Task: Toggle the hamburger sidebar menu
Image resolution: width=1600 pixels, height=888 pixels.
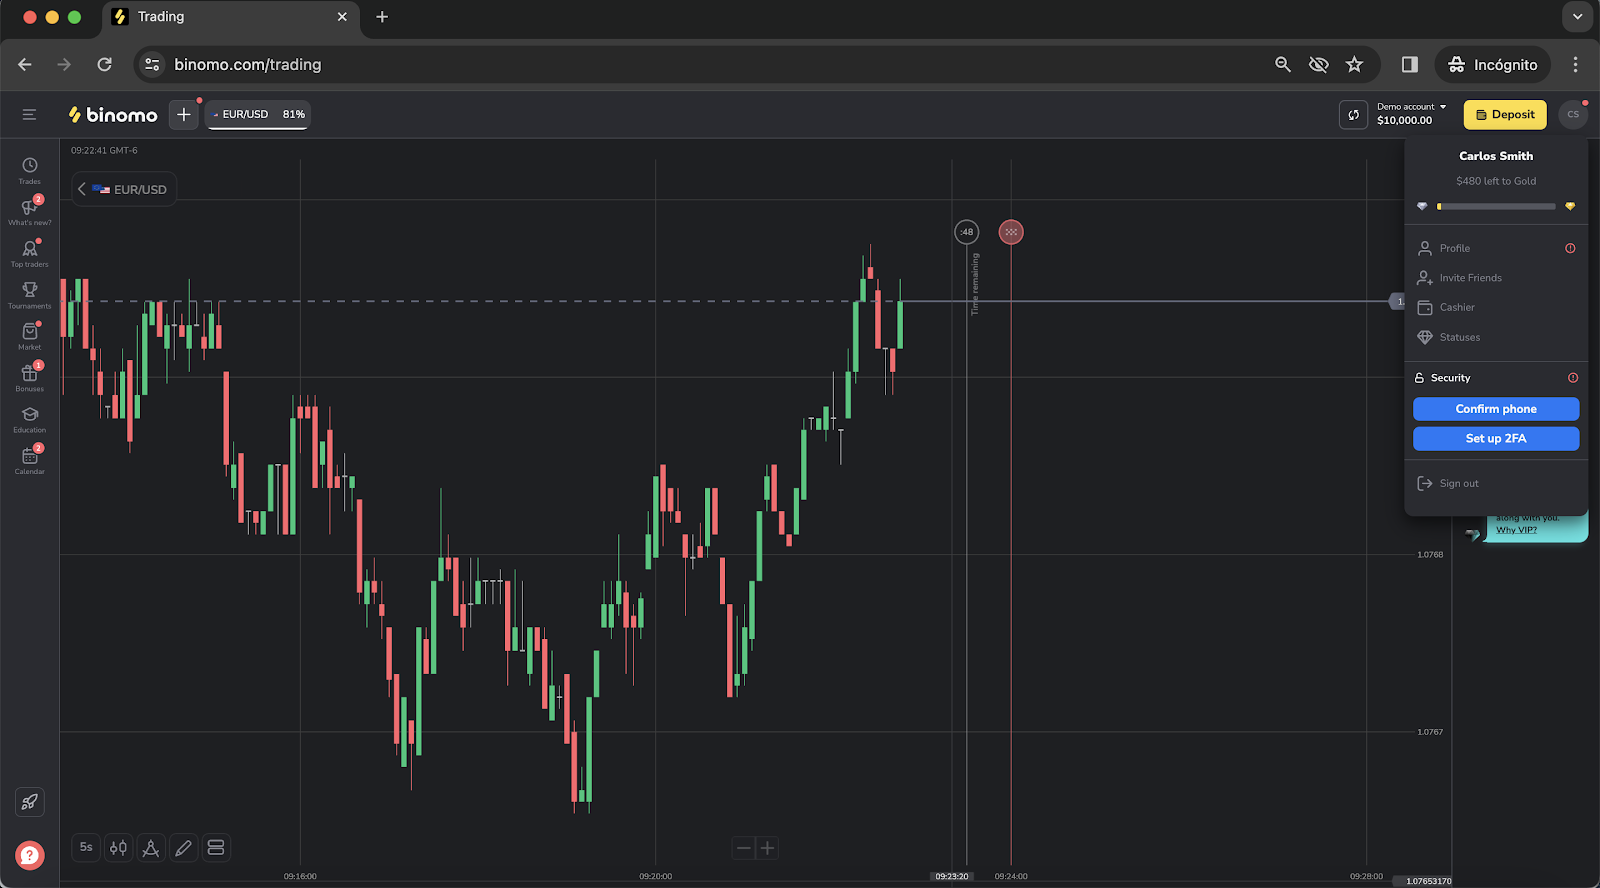Action: coord(29,115)
